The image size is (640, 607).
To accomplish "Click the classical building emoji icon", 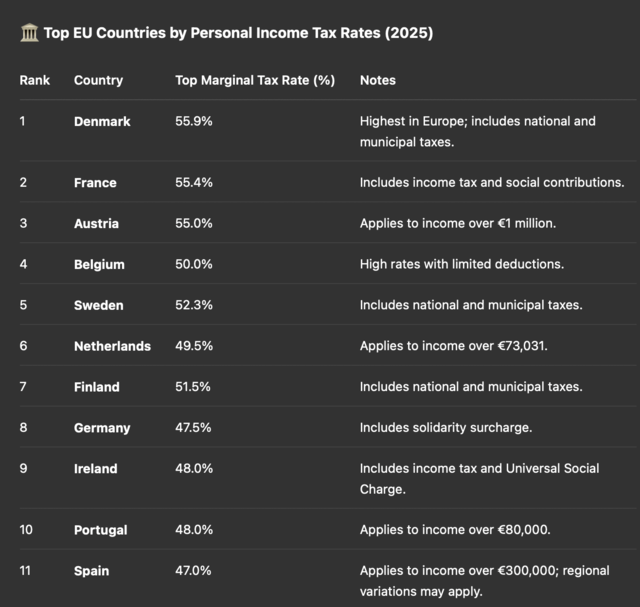I will [29, 33].
